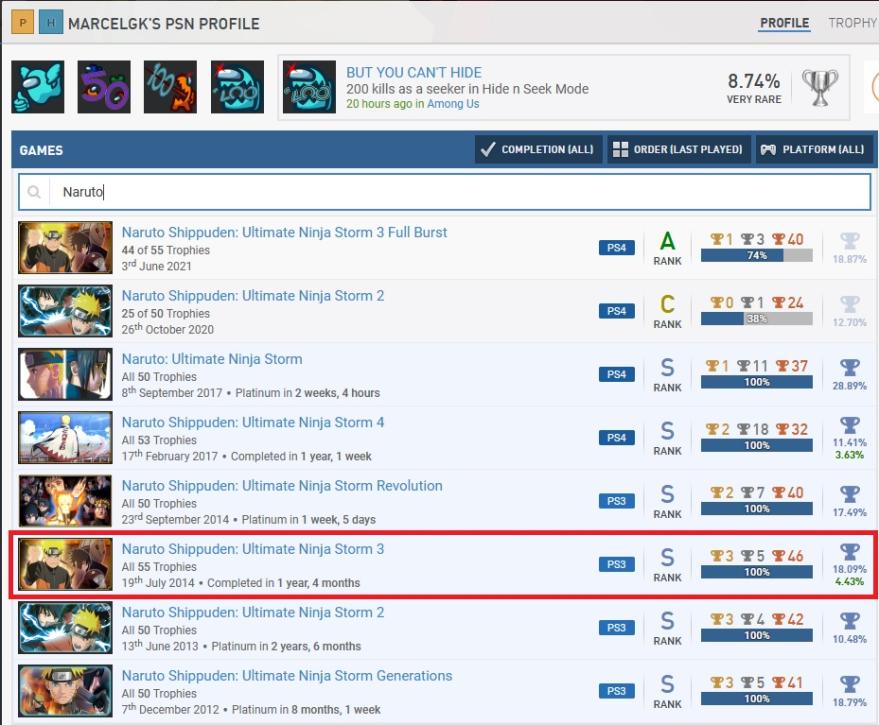The width and height of the screenshot is (879, 725).
Task: Open Naruto Shippuden: Ultimate Ninja Storm 3 Full Burst
Action: coord(284,232)
